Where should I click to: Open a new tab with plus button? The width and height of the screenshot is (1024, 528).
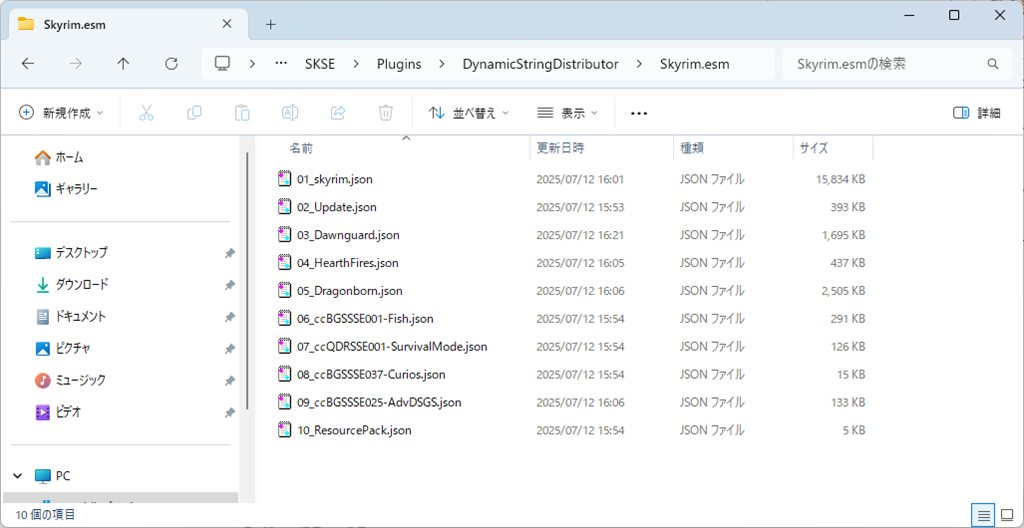pos(271,25)
